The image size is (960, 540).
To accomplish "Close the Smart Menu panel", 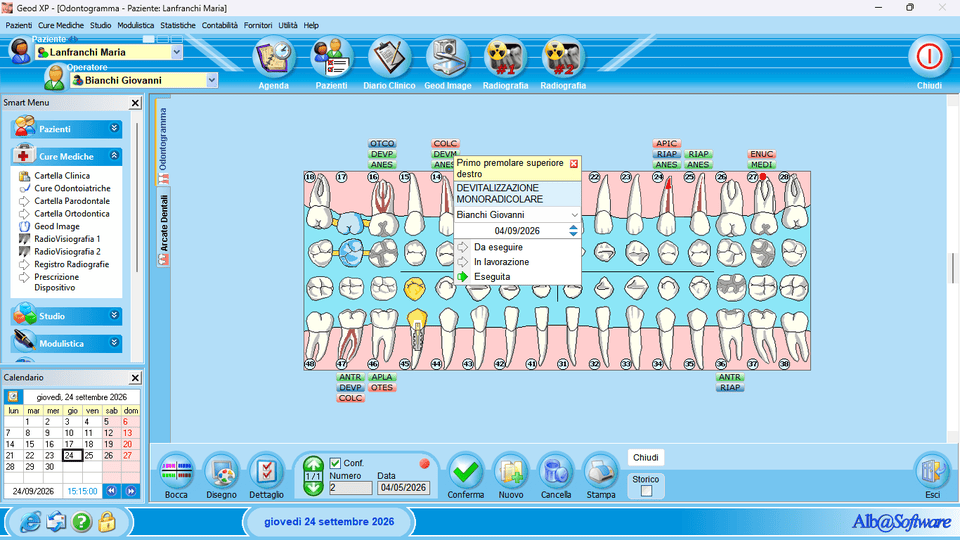I will (x=135, y=103).
